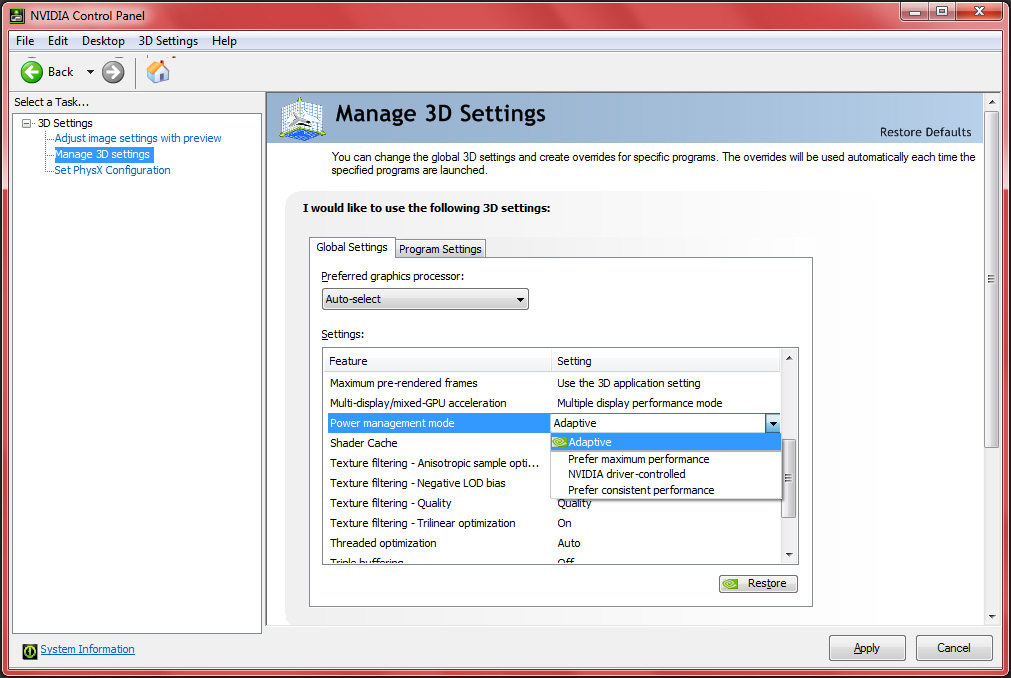Image resolution: width=1011 pixels, height=678 pixels.
Task: Open the Back history dropdown arrow
Action: click(90, 72)
